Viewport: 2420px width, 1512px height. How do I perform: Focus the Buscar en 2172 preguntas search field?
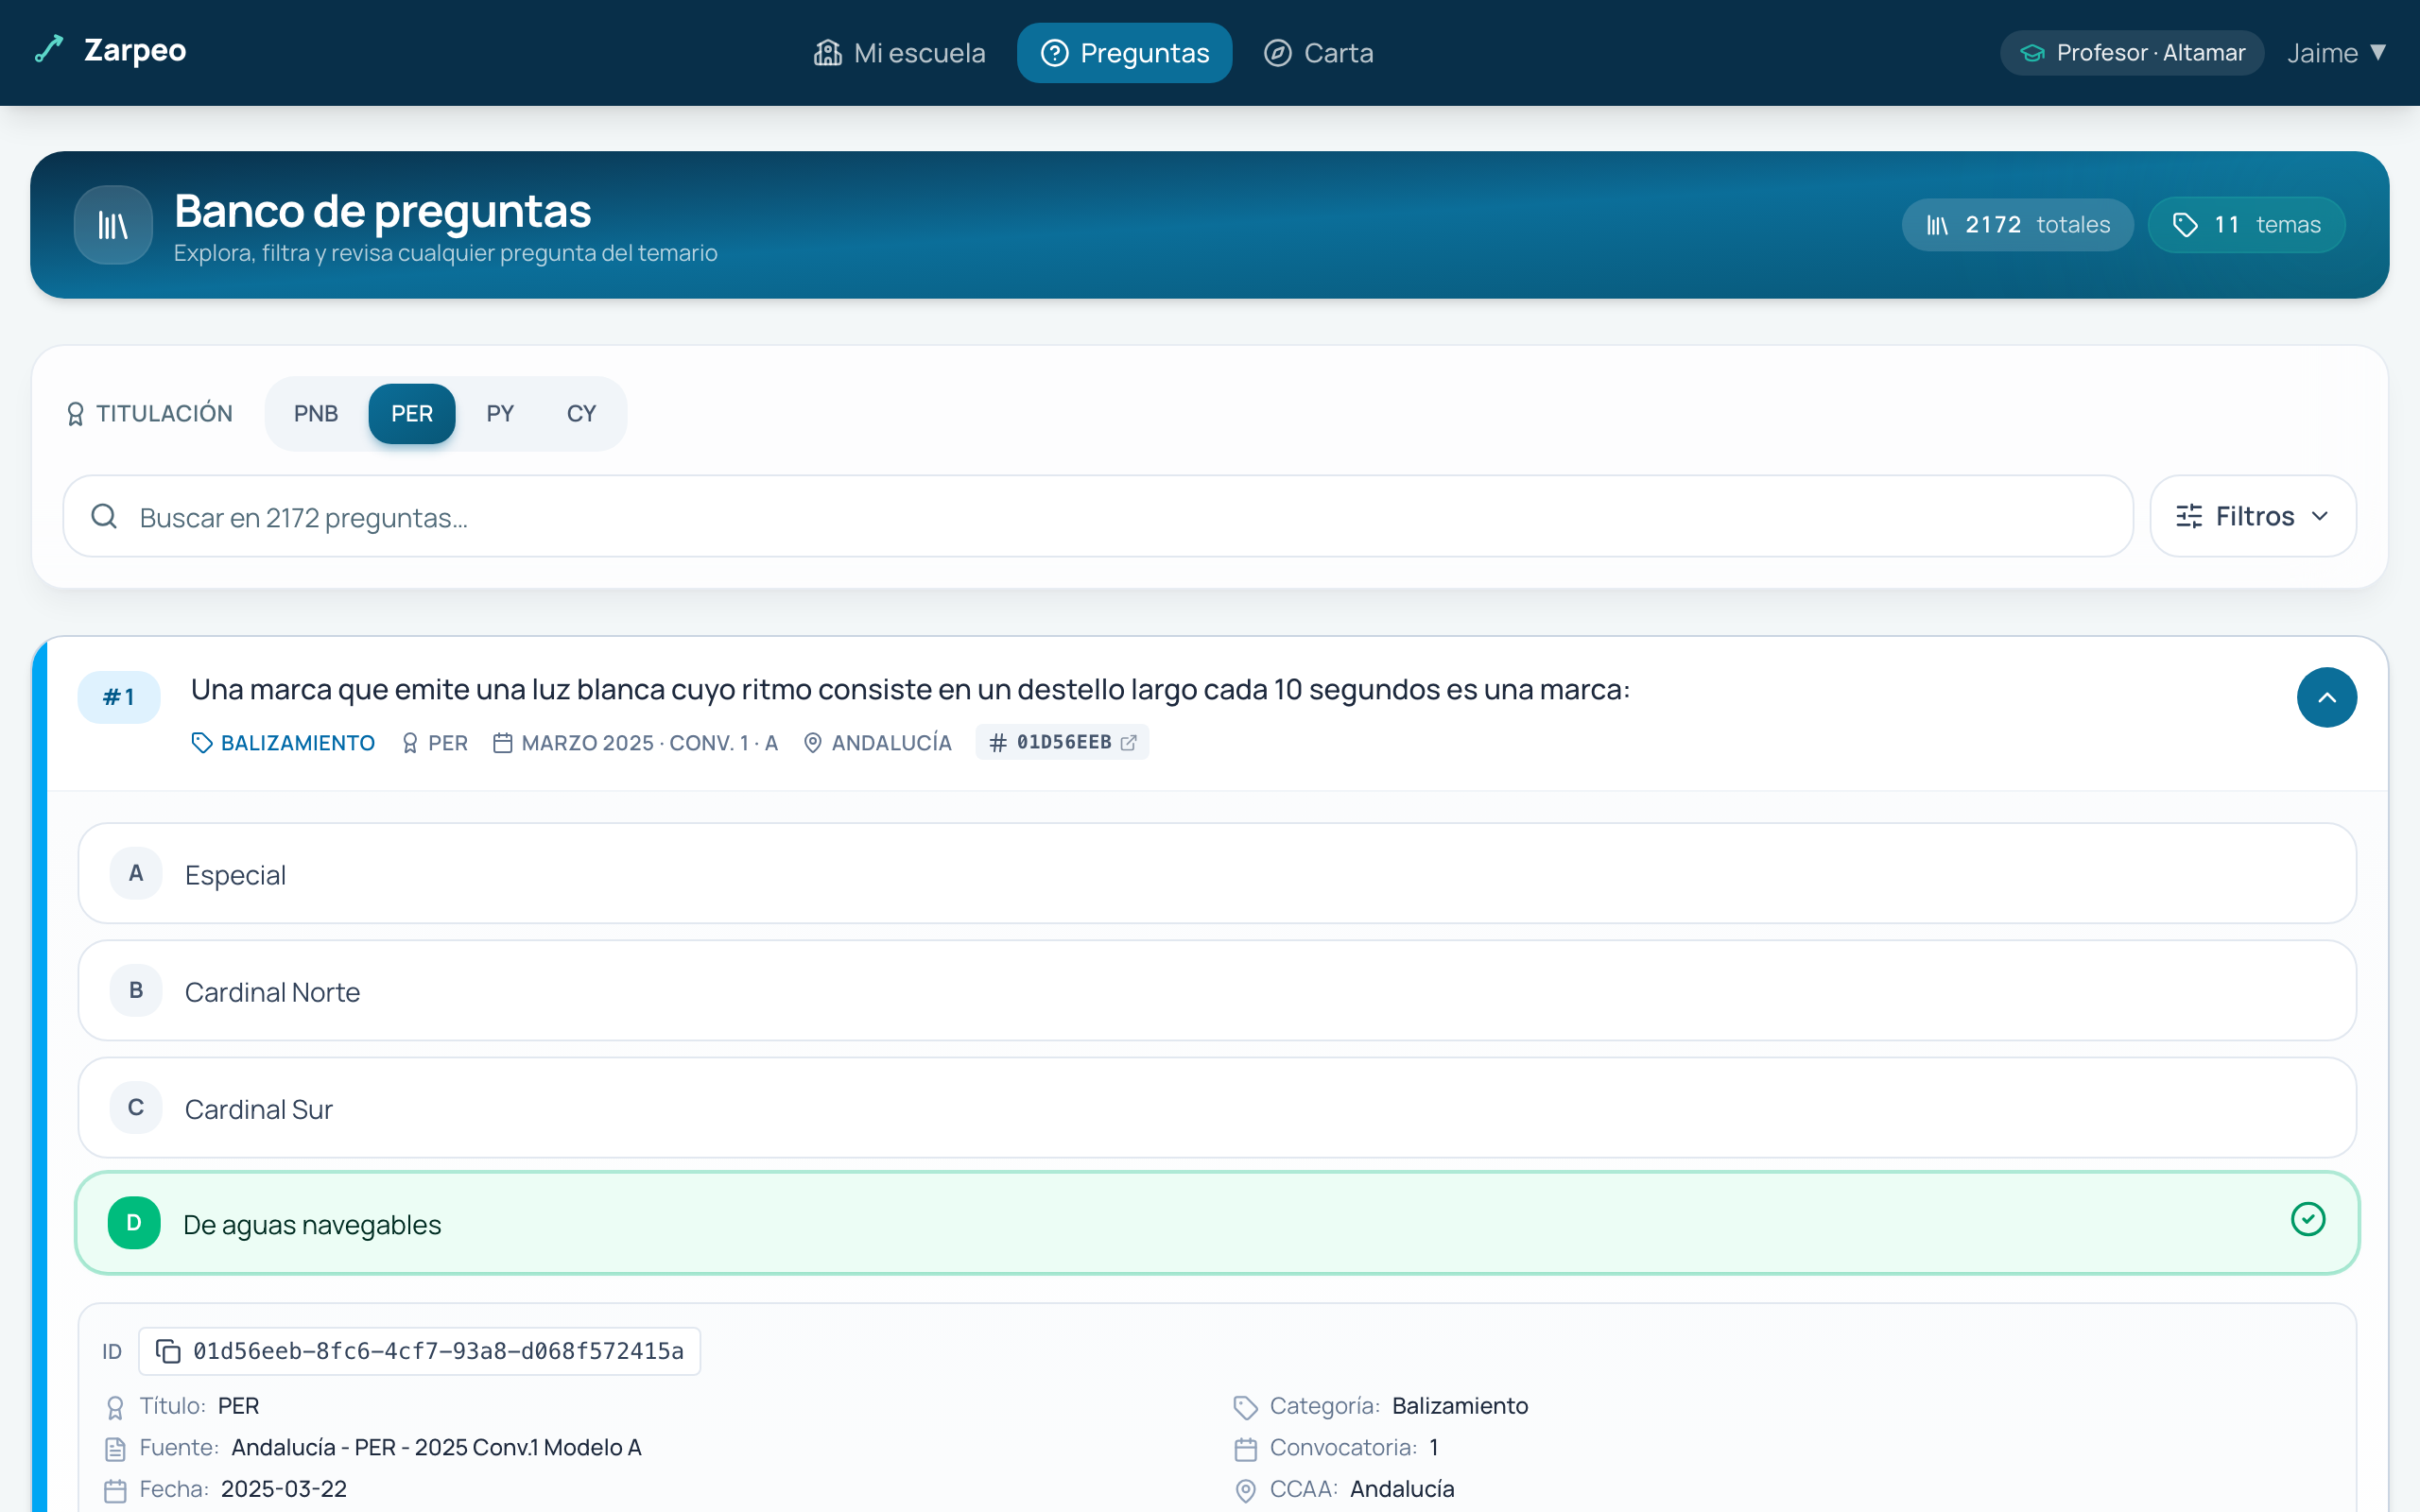click(1098, 516)
